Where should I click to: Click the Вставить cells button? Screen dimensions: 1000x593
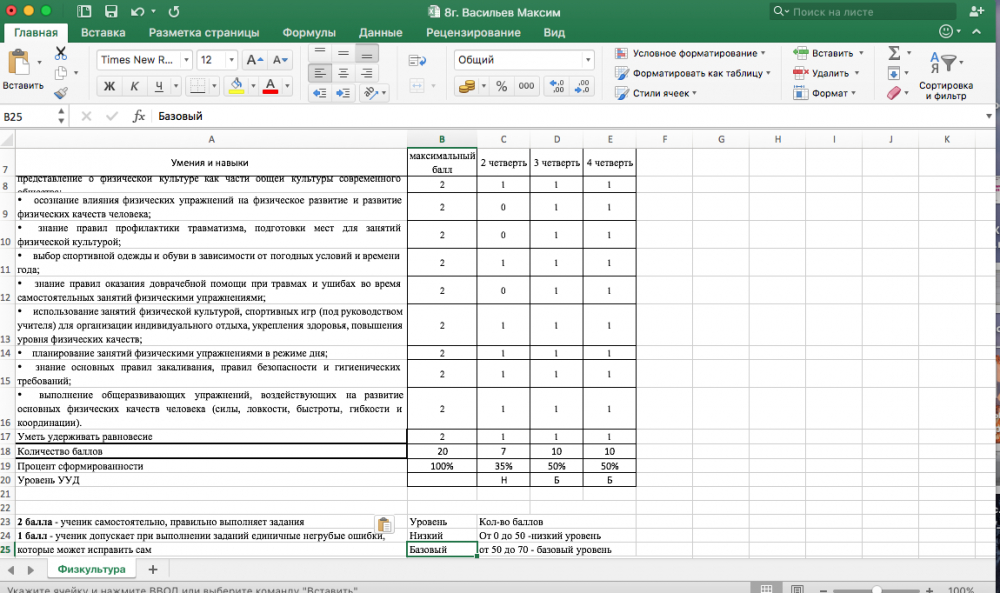[x=828, y=53]
